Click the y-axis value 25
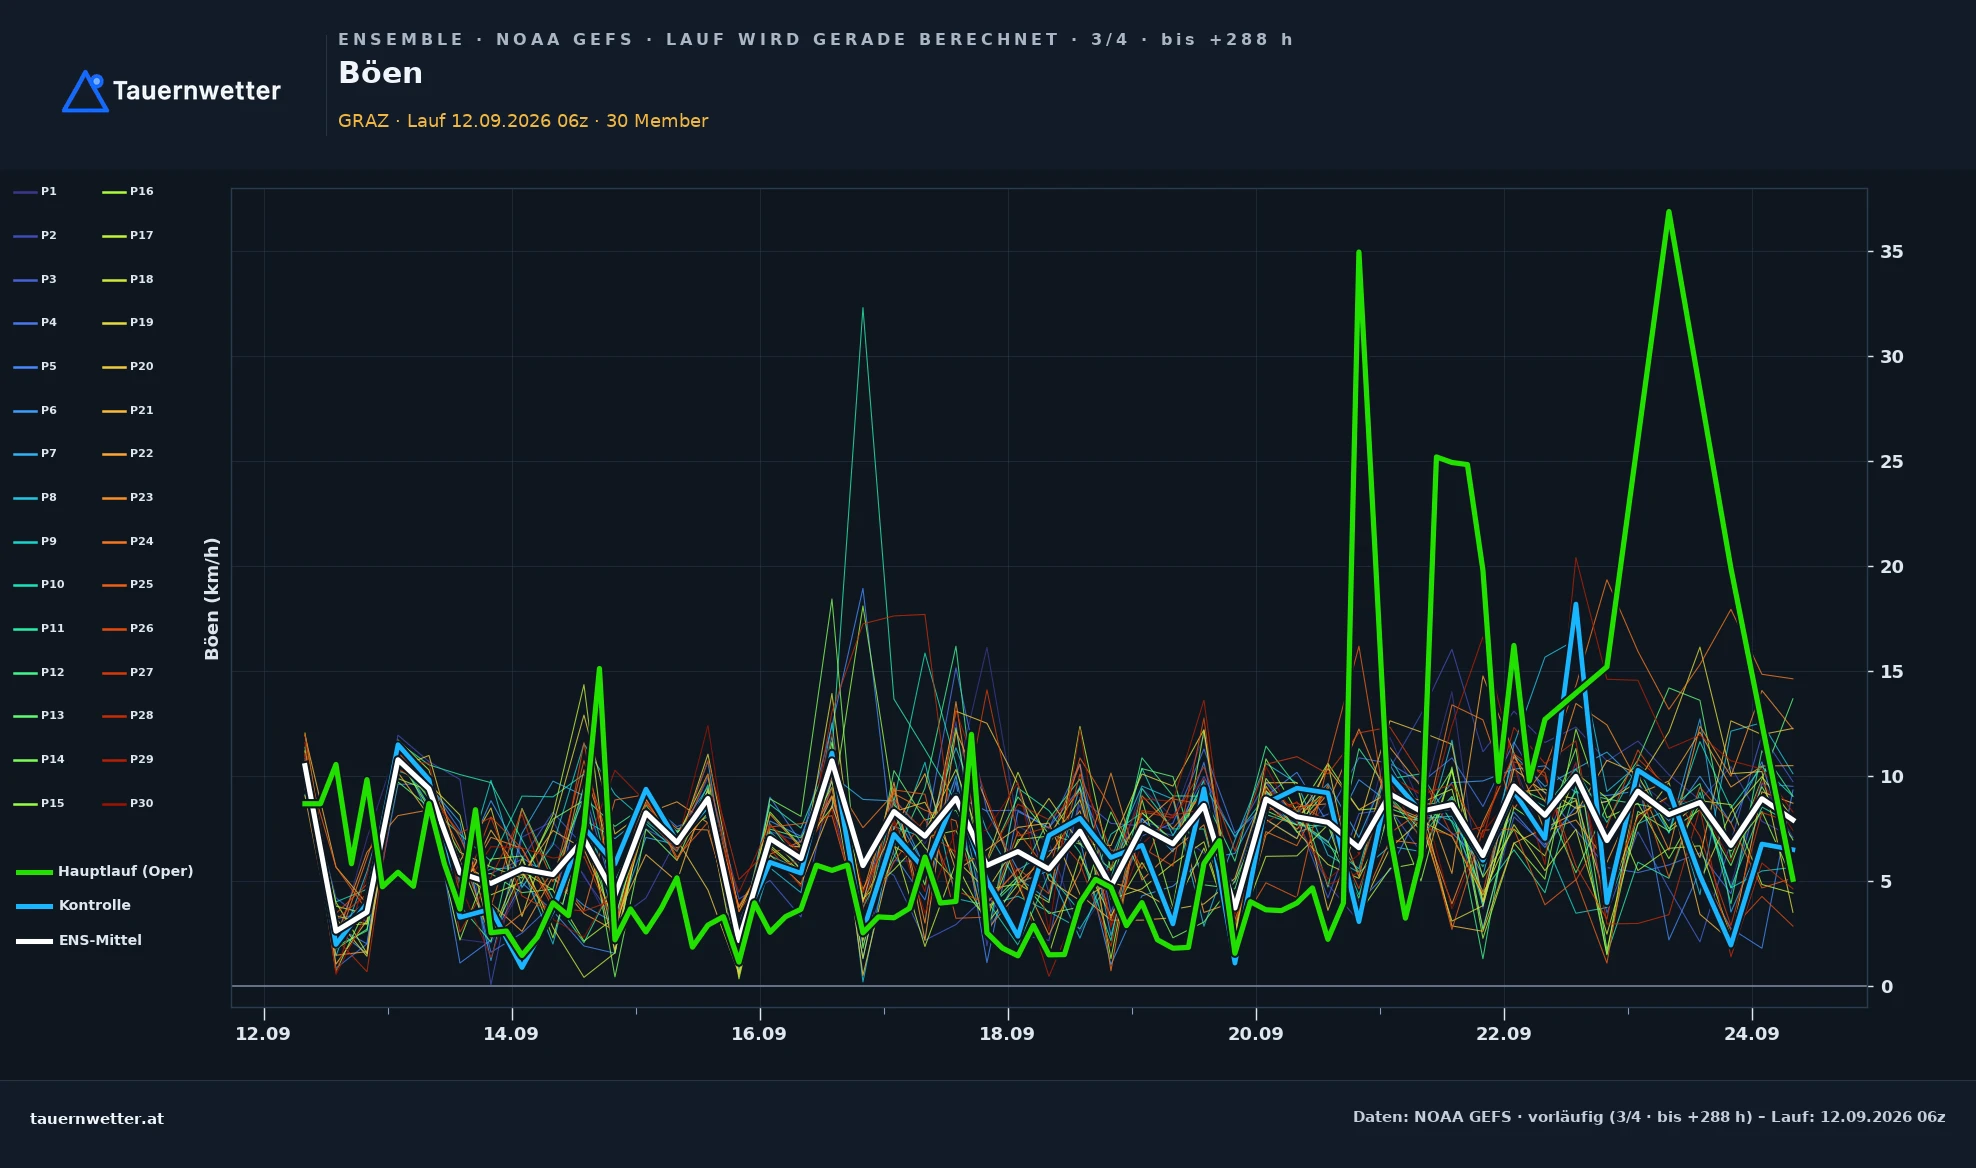The height and width of the screenshot is (1168, 1976). [1892, 462]
